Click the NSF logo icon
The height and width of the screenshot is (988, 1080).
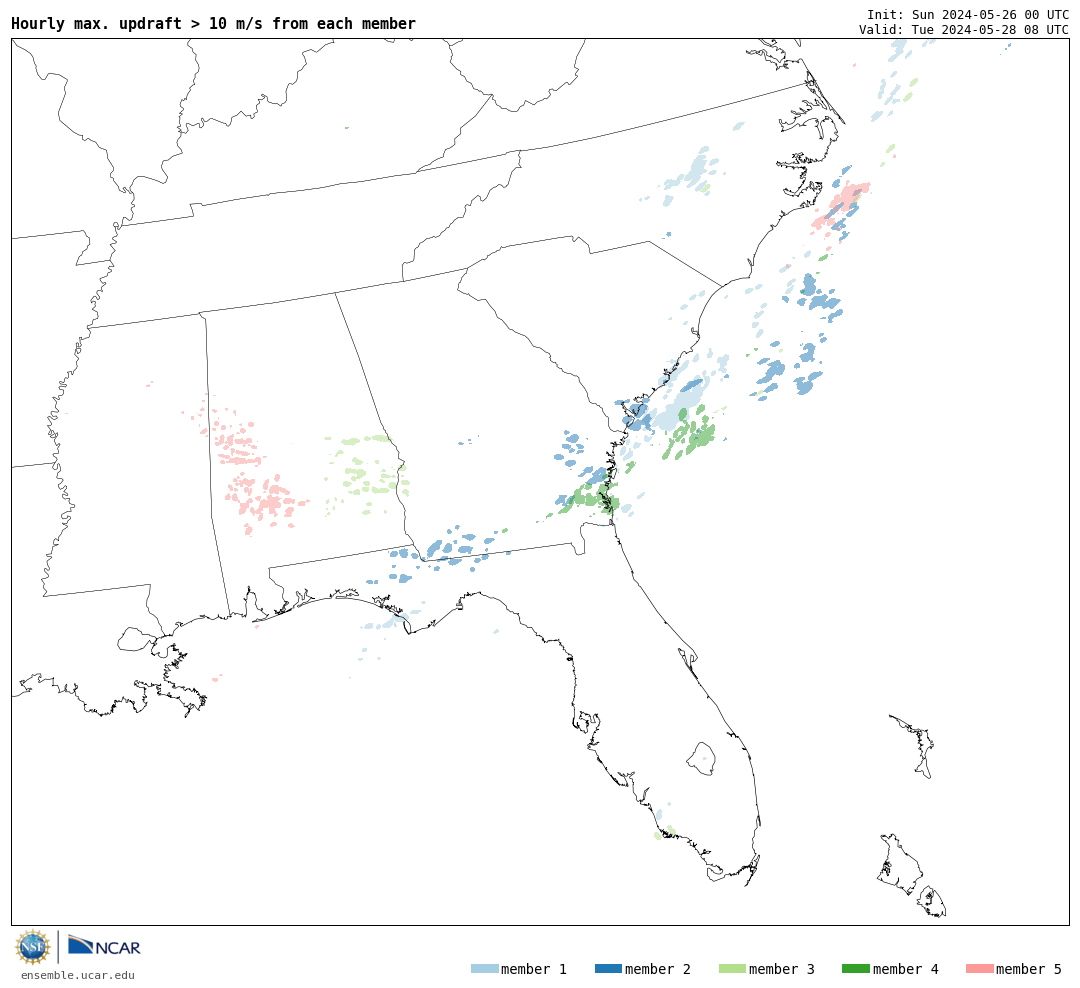[32, 947]
